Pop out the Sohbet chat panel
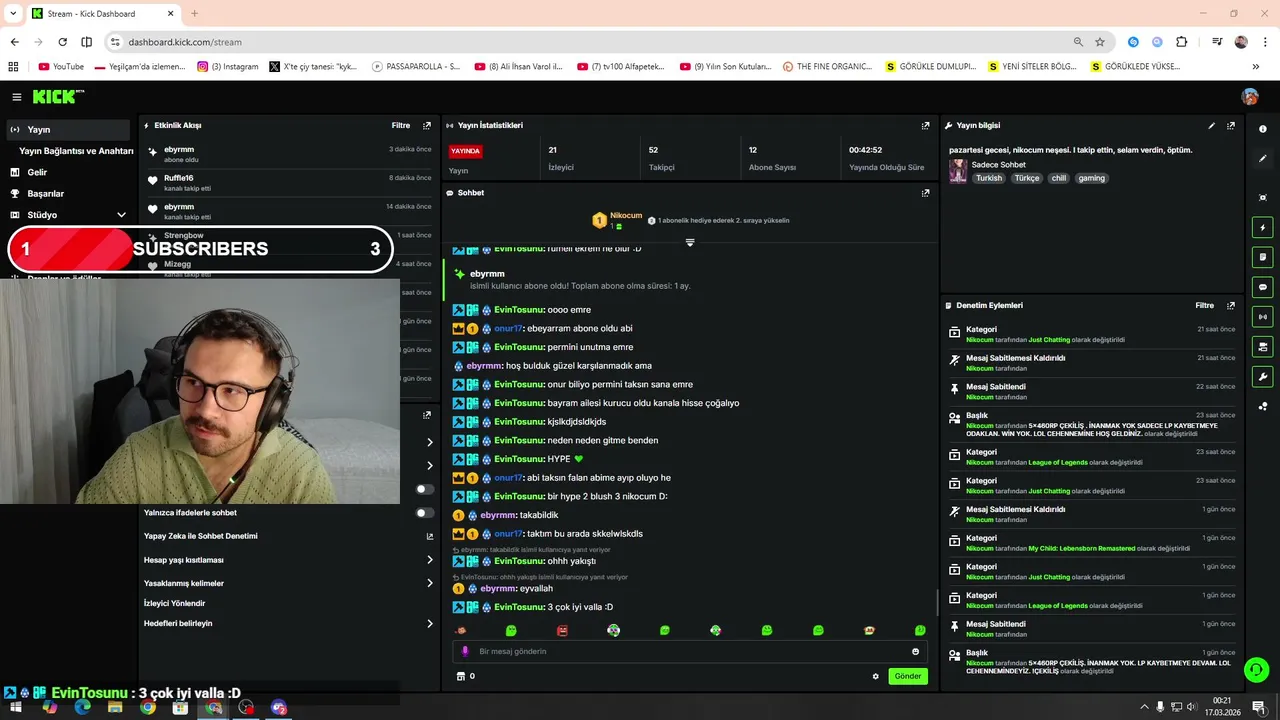The width and height of the screenshot is (1280, 720). pos(926,193)
